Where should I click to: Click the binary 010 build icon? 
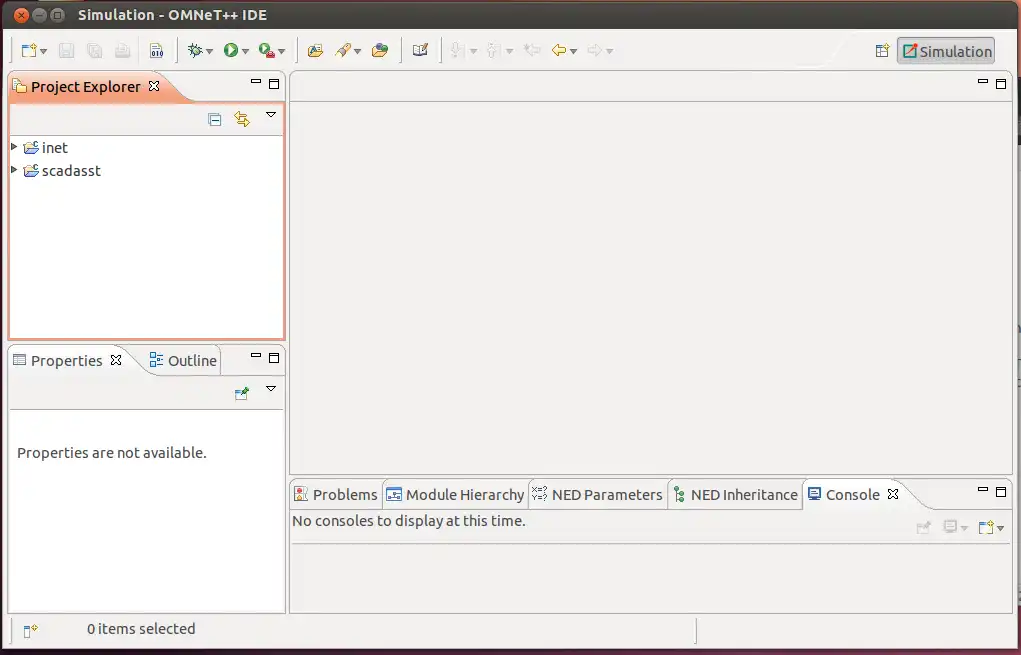tap(156, 50)
